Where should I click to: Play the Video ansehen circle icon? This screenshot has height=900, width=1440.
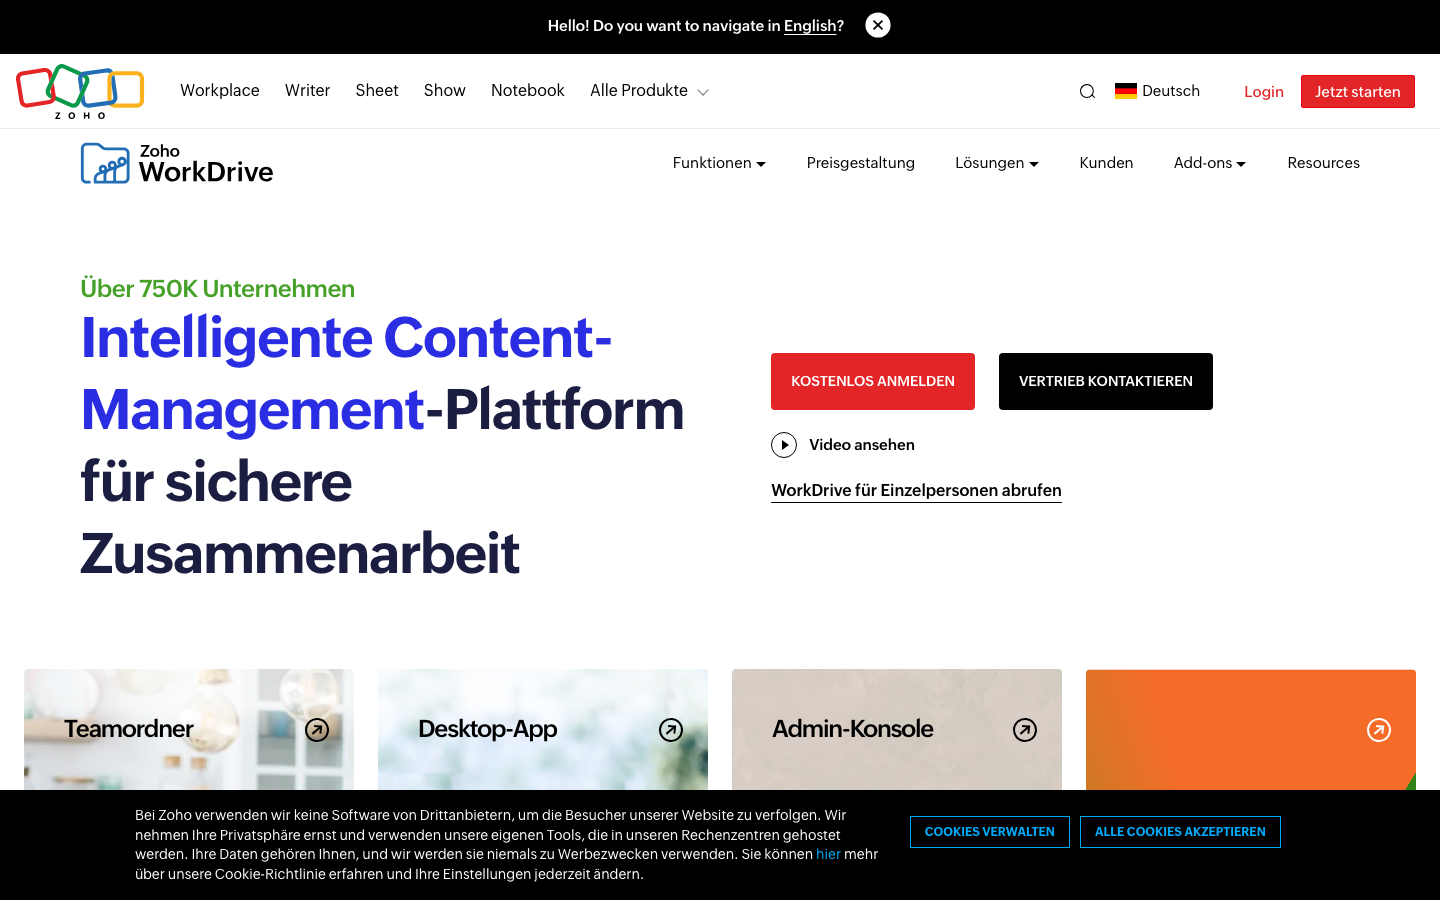[x=784, y=445]
